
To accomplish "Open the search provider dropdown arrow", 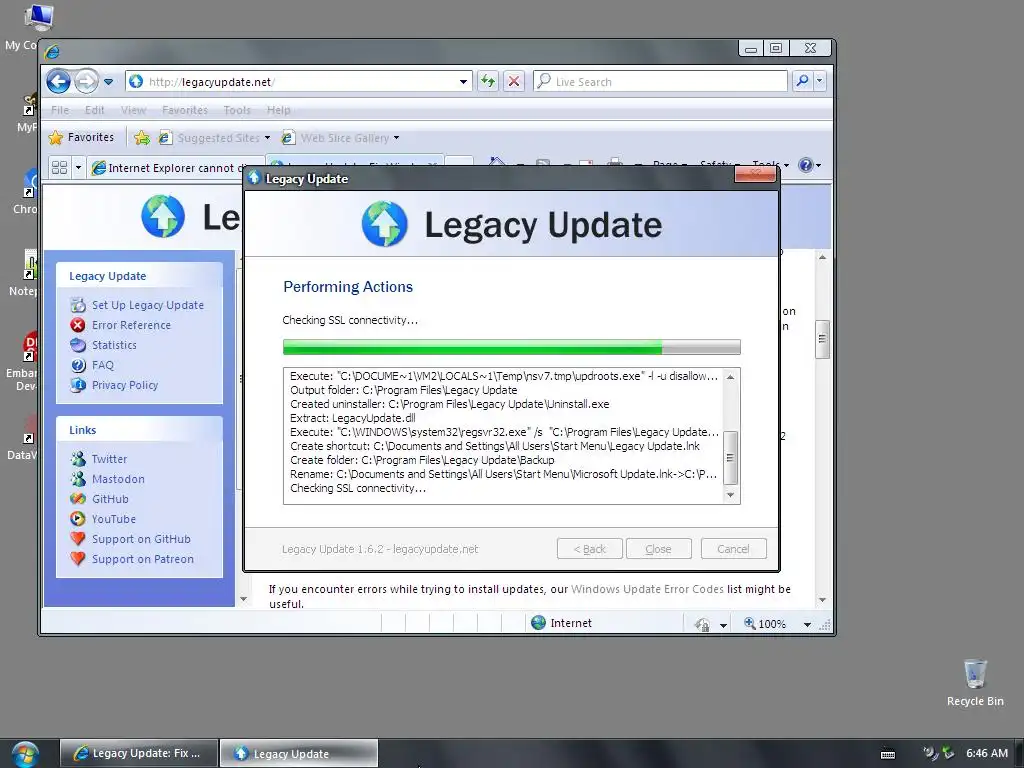I will (820, 81).
